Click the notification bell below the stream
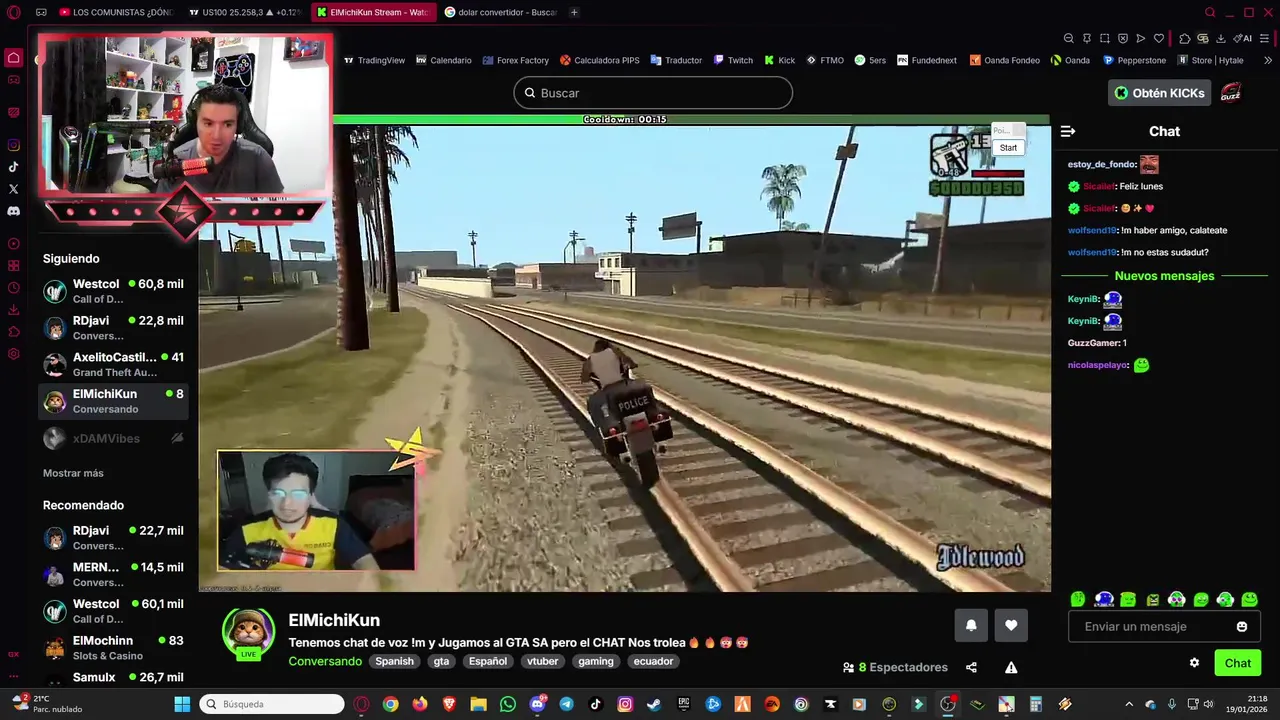 click(x=970, y=625)
